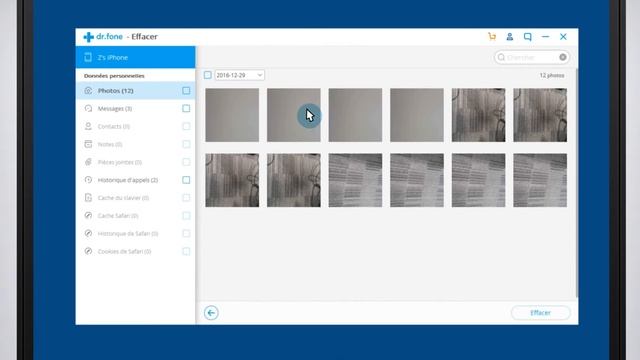This screenshot has width=640, height=360.
Task: Click the dr.fone logo
Action: point(103,37)
